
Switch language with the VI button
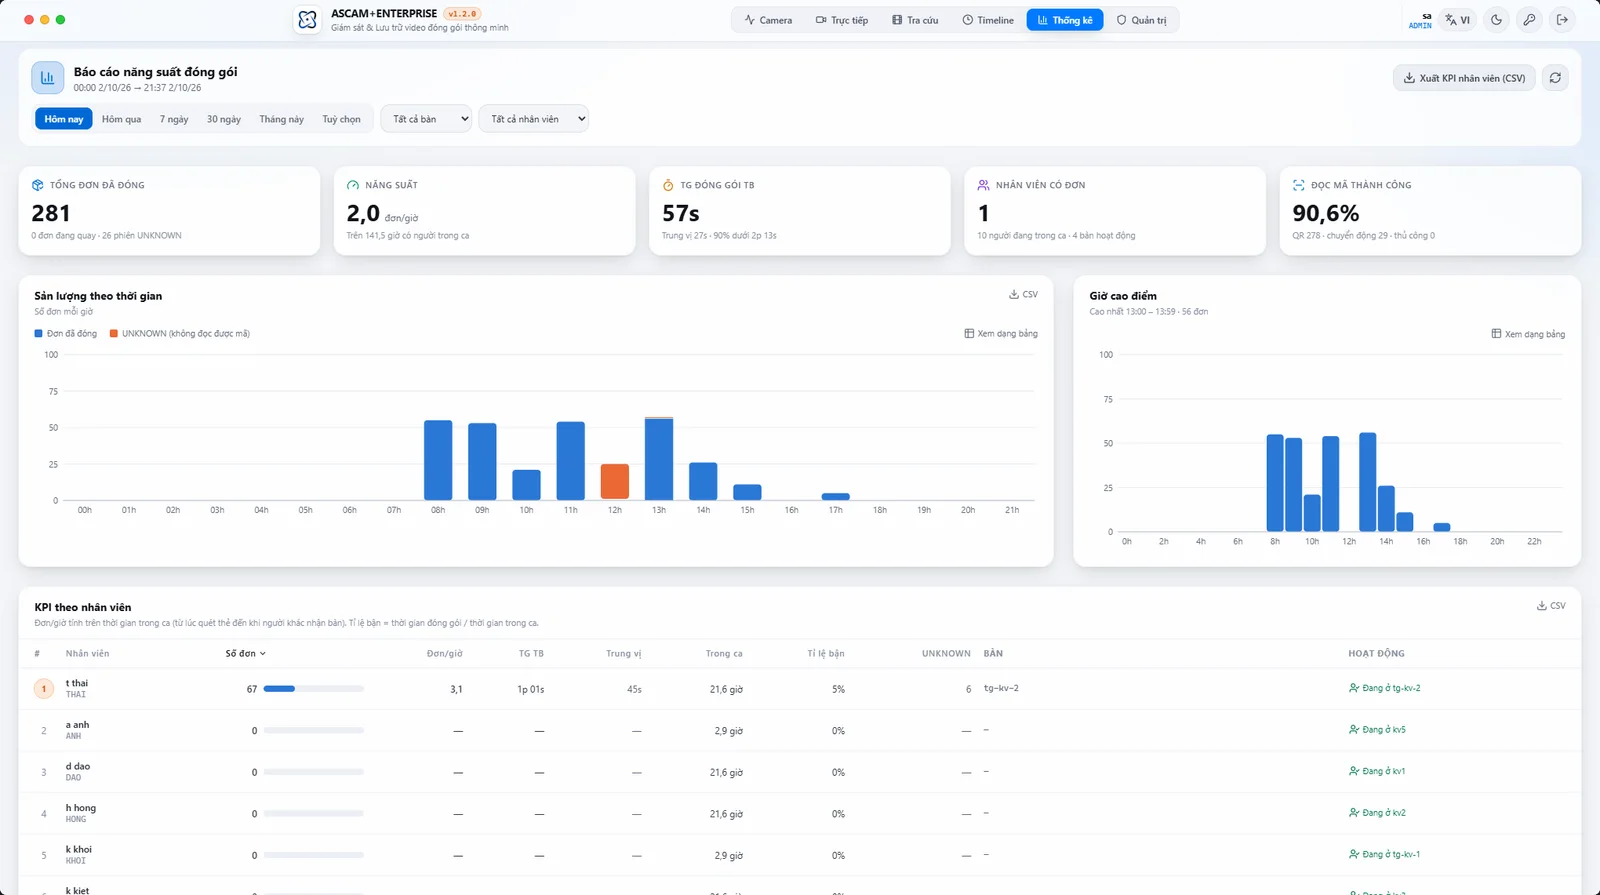pyautogui.click(x=1458, y=20)
